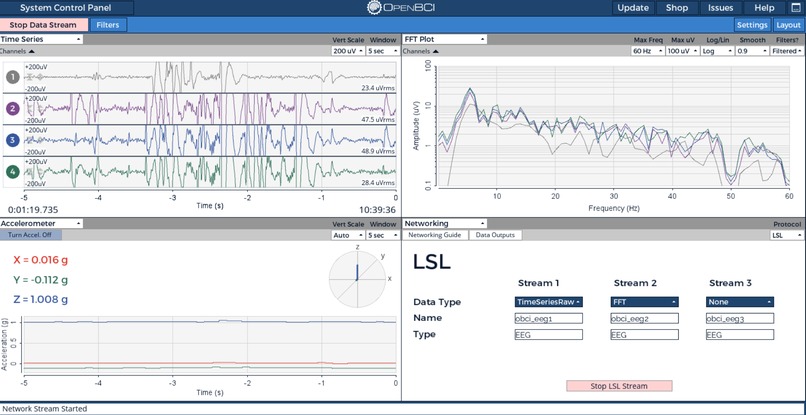806x415 pixels.
Task: Click the large LSL heading
Action: pos(432,262)
